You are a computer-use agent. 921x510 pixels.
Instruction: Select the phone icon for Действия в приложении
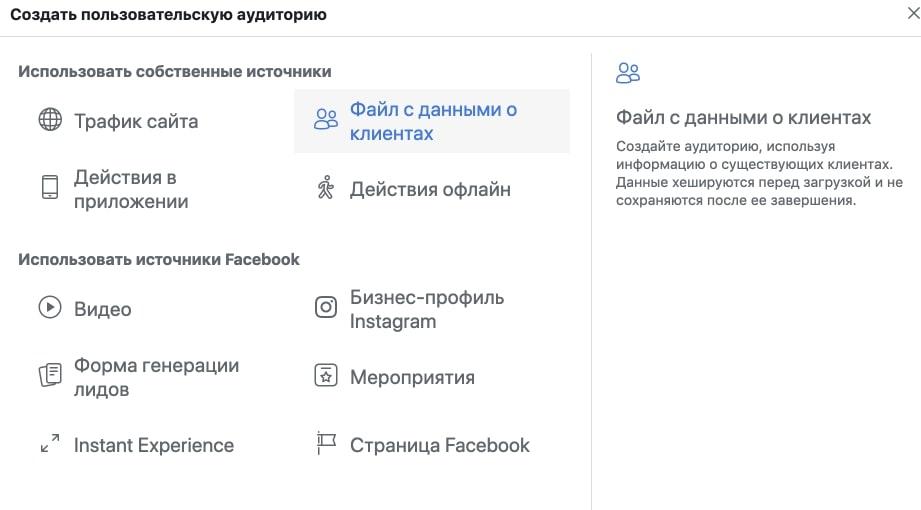pyautogui.click(x=50, y=187)
